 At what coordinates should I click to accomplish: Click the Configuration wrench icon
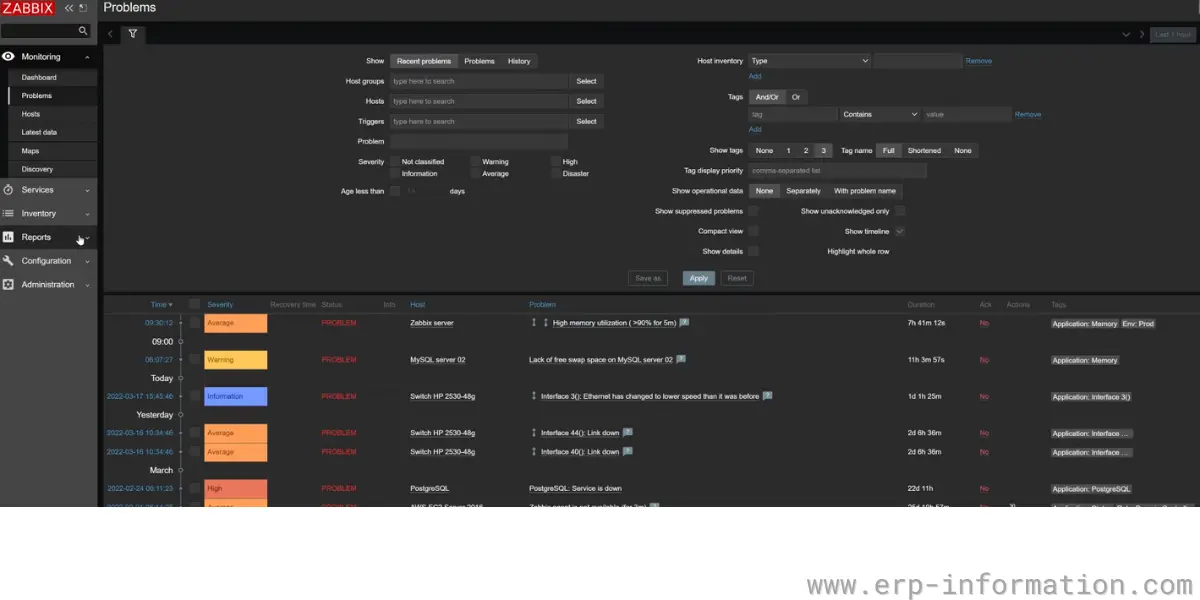(x=8, y=261)
